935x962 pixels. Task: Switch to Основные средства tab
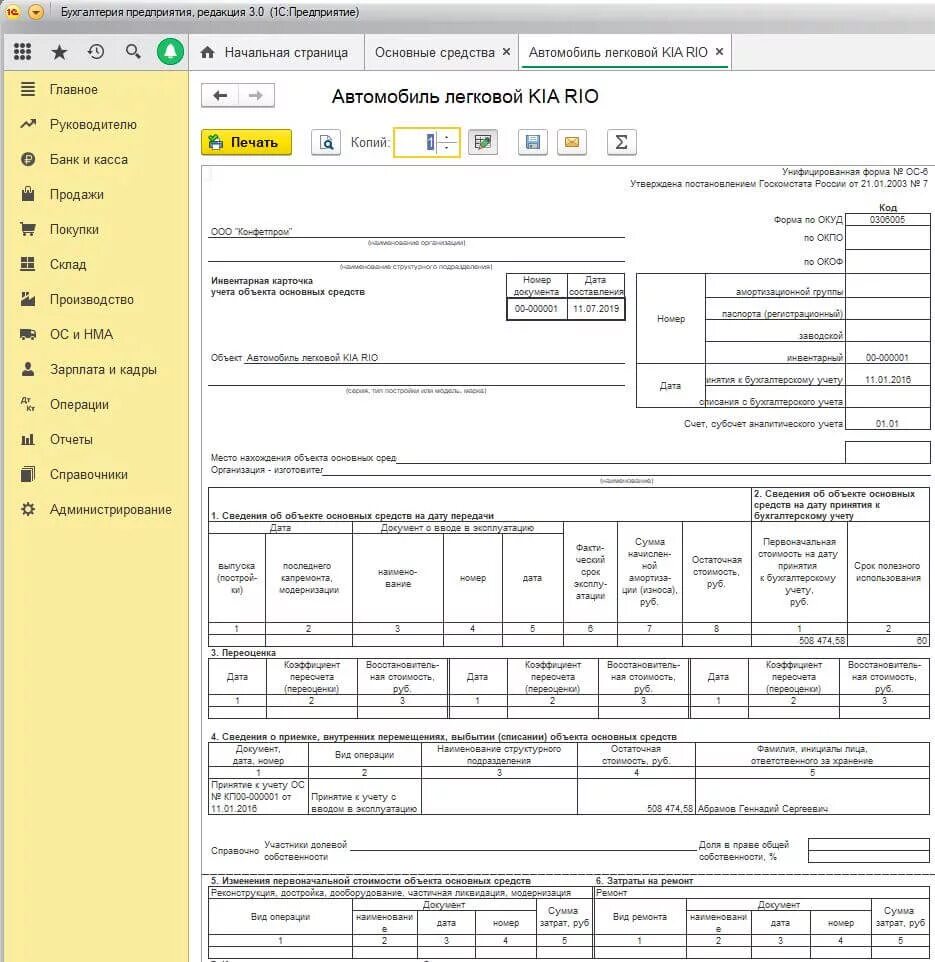434,53
